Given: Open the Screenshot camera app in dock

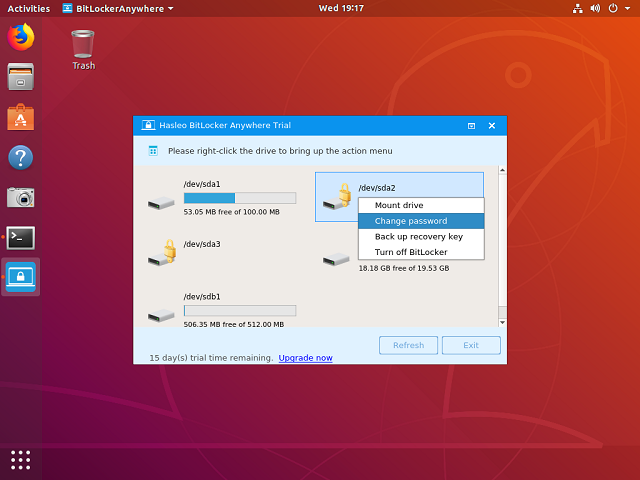Looking at the screenshot, I should 21,197.
